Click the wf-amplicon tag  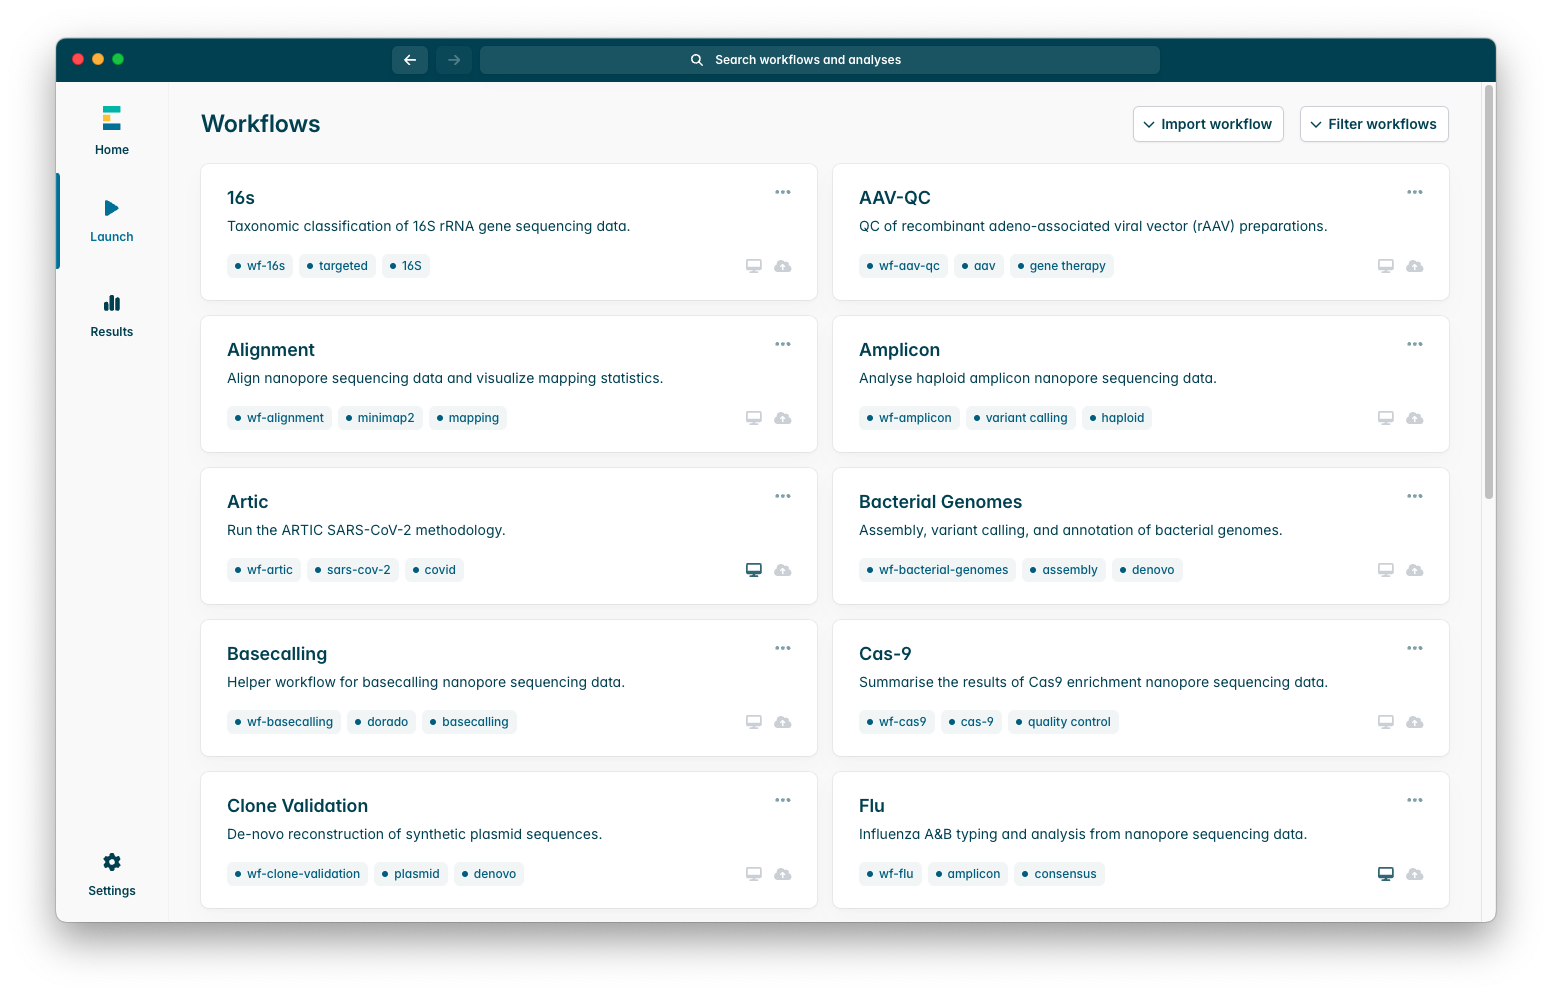click(909, 418)
